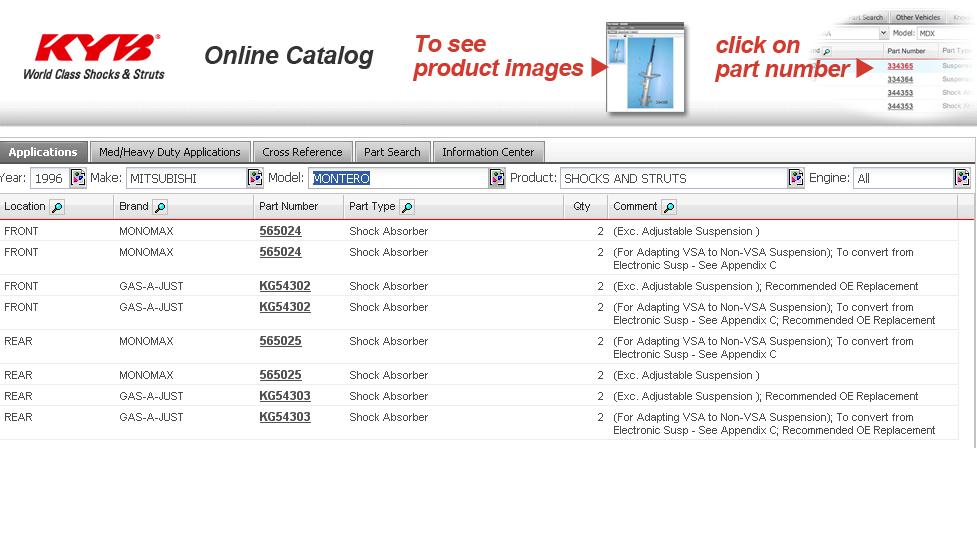The width and height of the screenshot is (977, 540).
Task: Open the Make dropdown picker
Action: (x=255, y=178)
